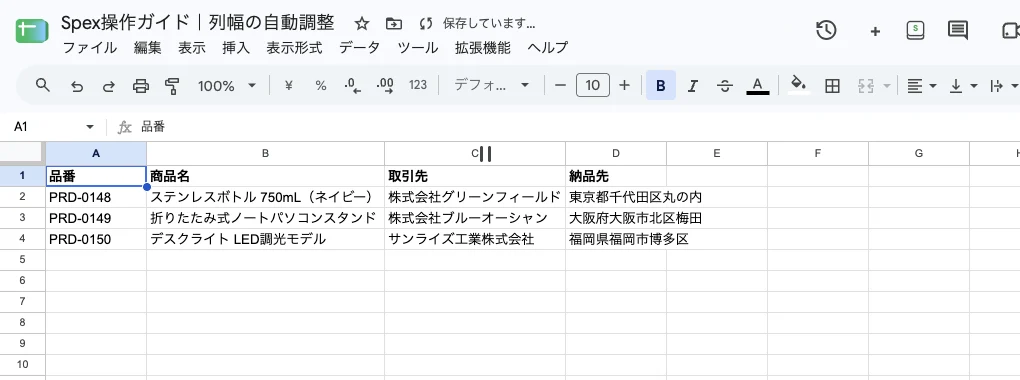Open the fill color picker

click(798, 85)
